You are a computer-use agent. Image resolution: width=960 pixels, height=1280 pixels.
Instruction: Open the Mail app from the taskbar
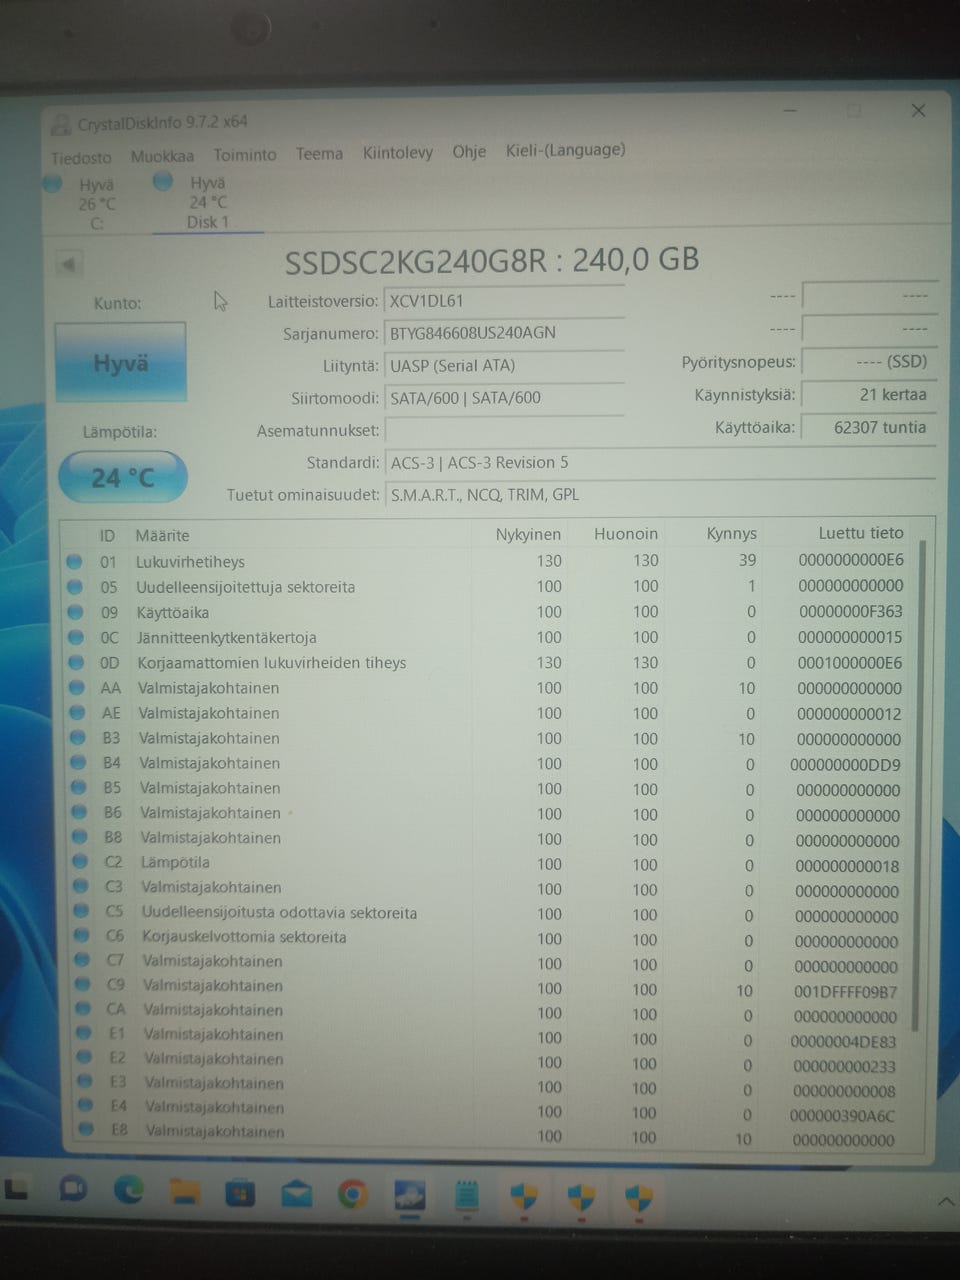click(296, 1194)
